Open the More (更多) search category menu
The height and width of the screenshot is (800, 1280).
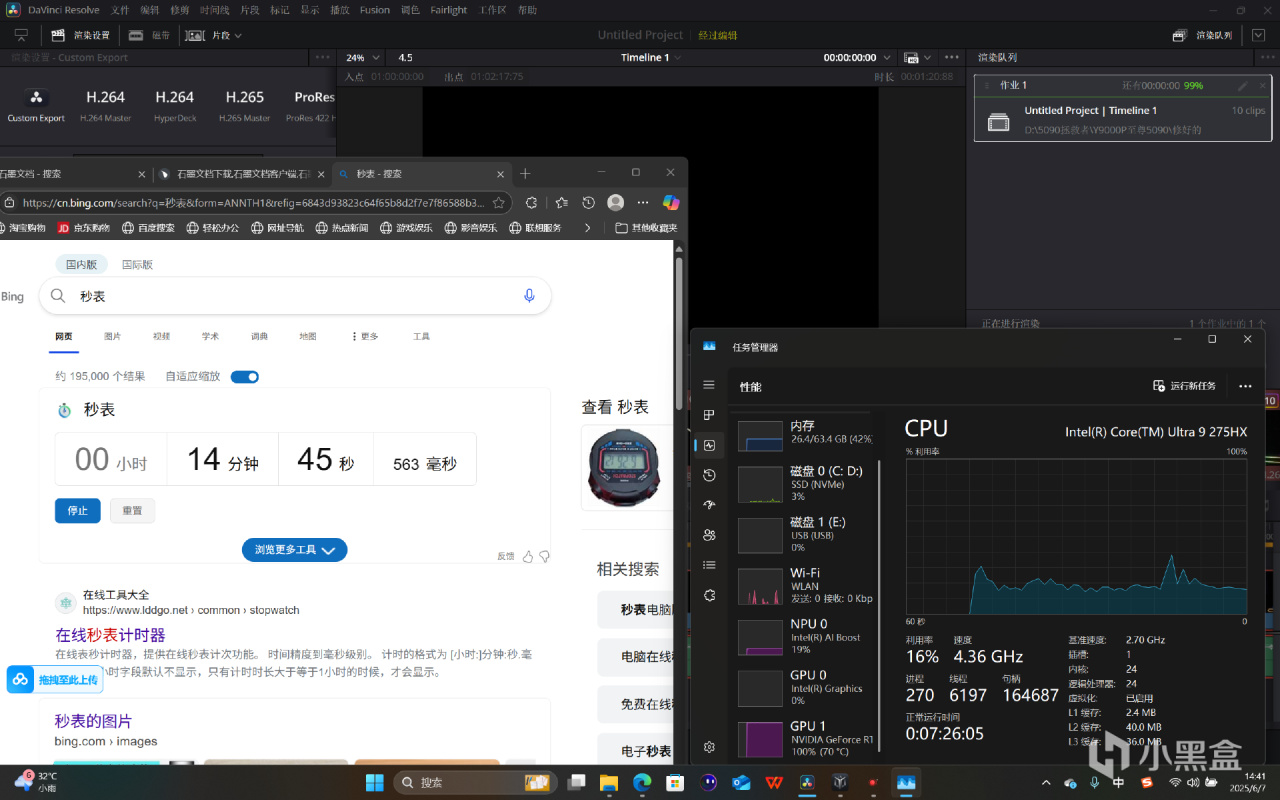[364, 337]
